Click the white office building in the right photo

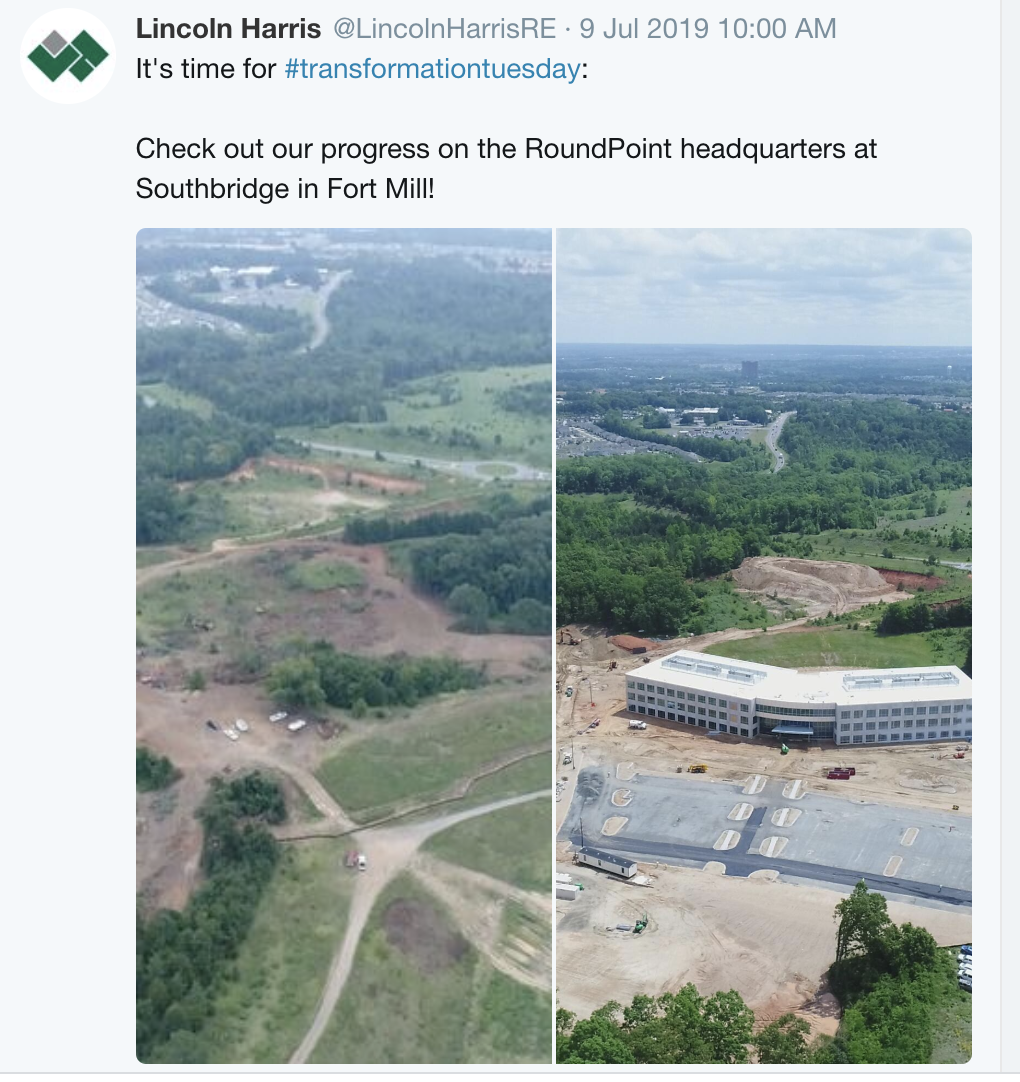tap(800, 700)
